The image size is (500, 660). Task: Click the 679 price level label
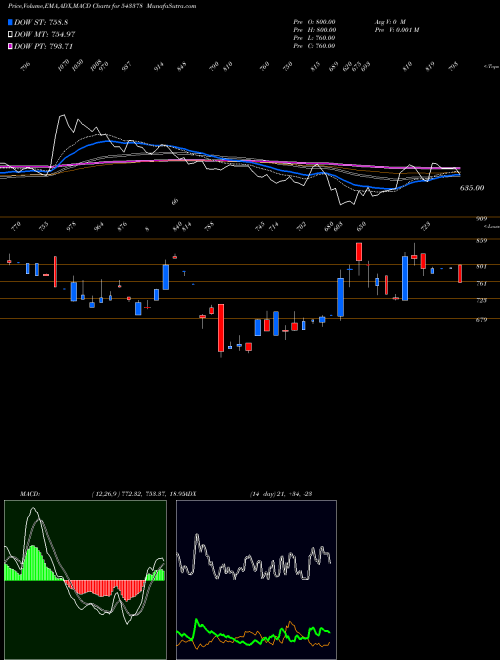[481, 320]
